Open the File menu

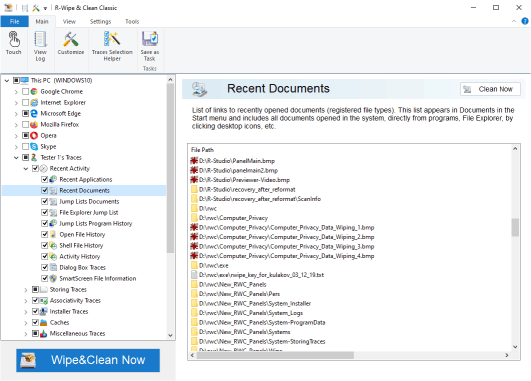tap(15, 21)
